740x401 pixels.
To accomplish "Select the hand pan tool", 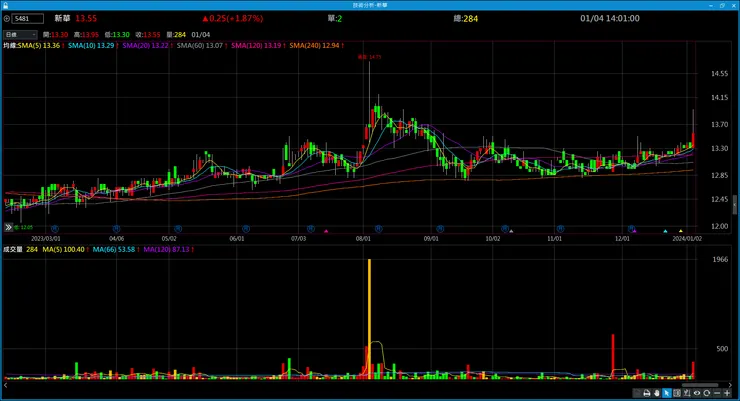I will pos(656,393).
